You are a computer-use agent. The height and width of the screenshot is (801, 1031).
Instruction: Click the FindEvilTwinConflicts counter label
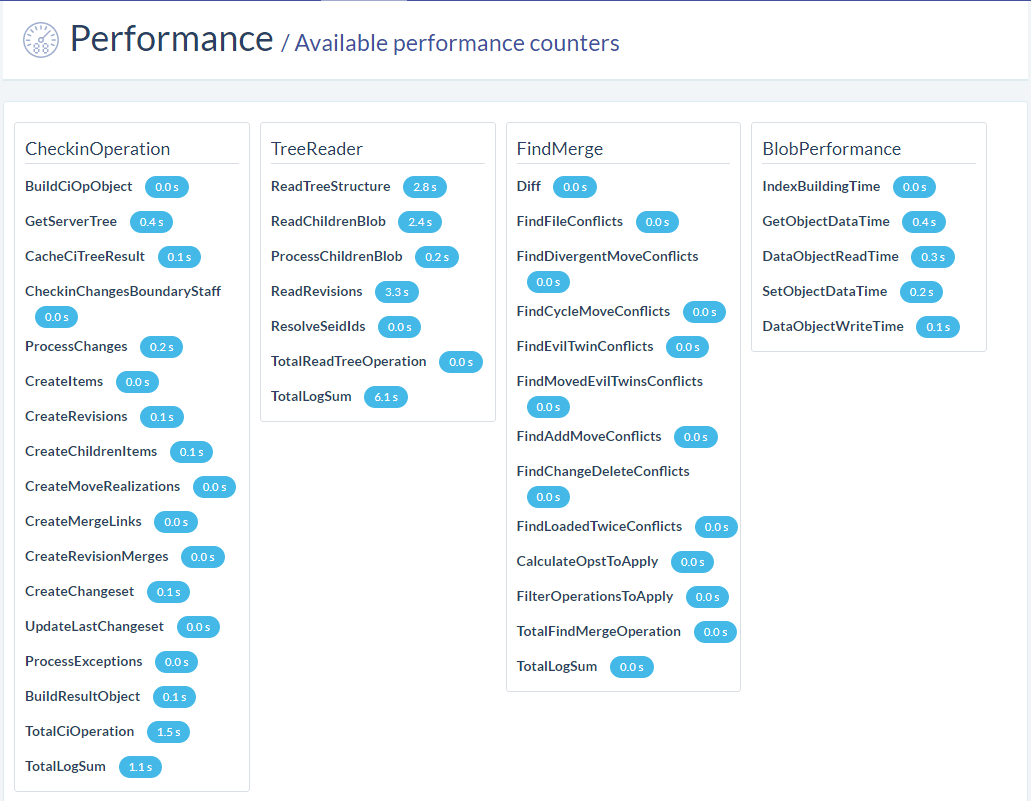[x=585, y=347]
